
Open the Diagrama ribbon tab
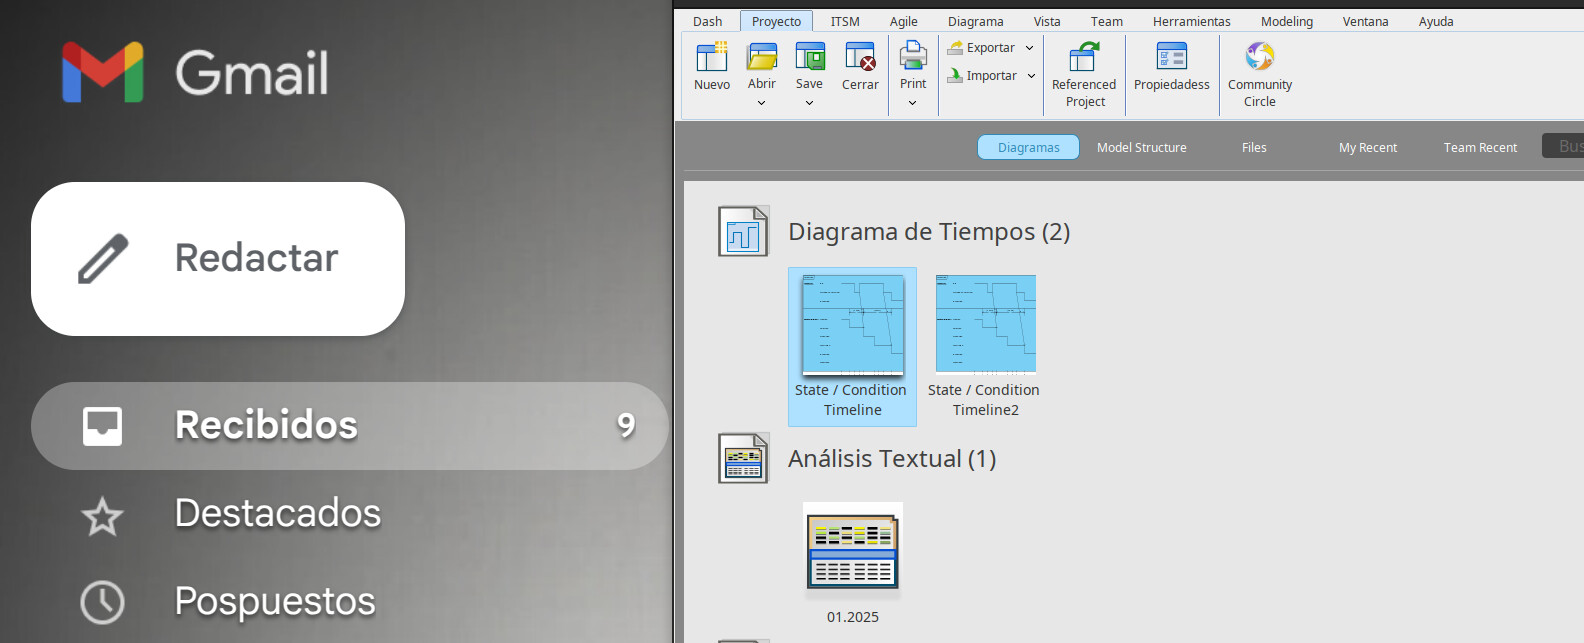point(976,21)
